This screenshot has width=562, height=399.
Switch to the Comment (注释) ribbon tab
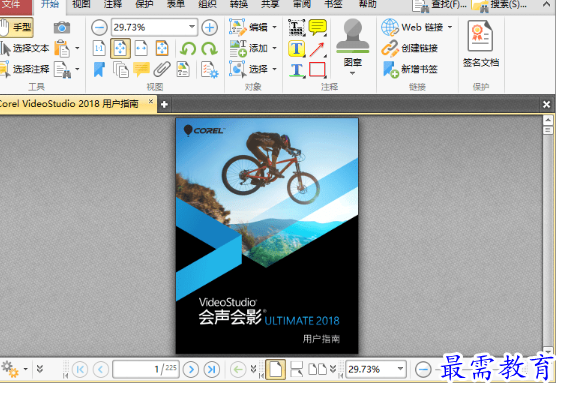pyautogui.click(x=113, y=4)
